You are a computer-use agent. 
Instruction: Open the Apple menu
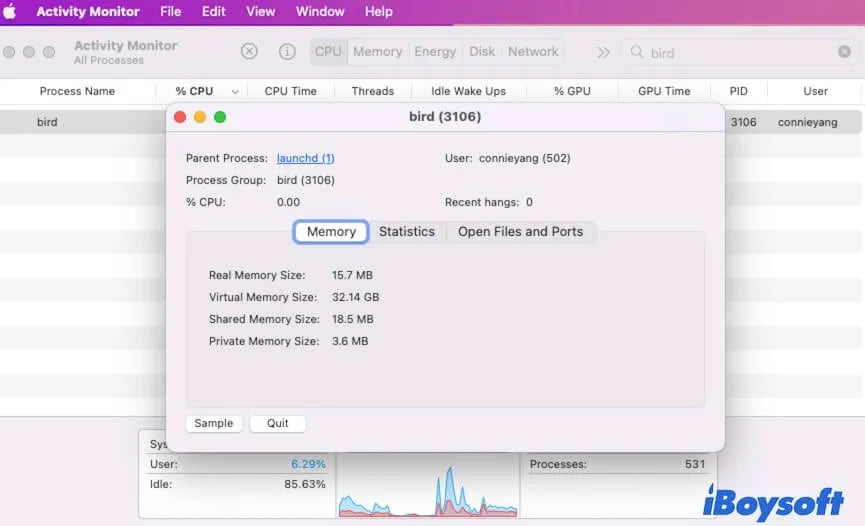(13, 12)
